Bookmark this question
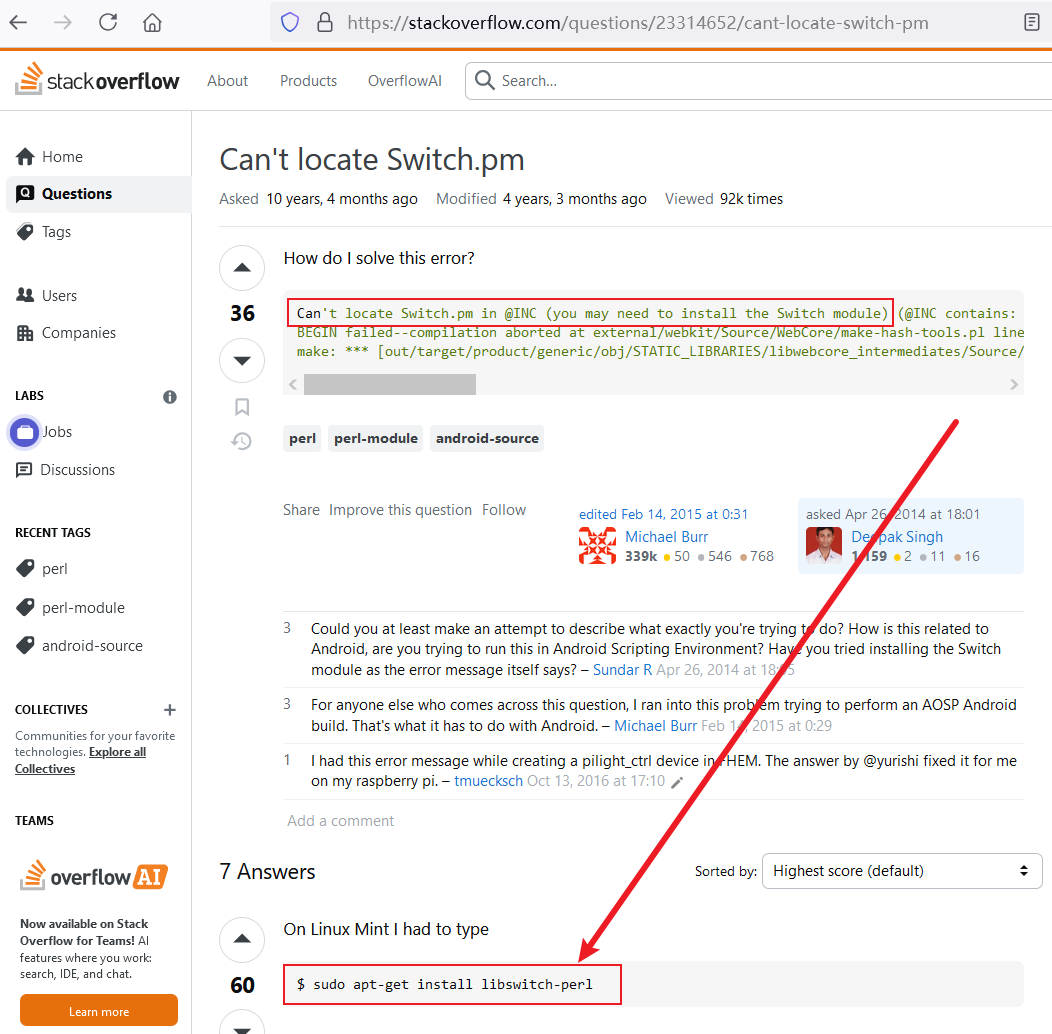1052x1034 pixels. pos(242,407)
